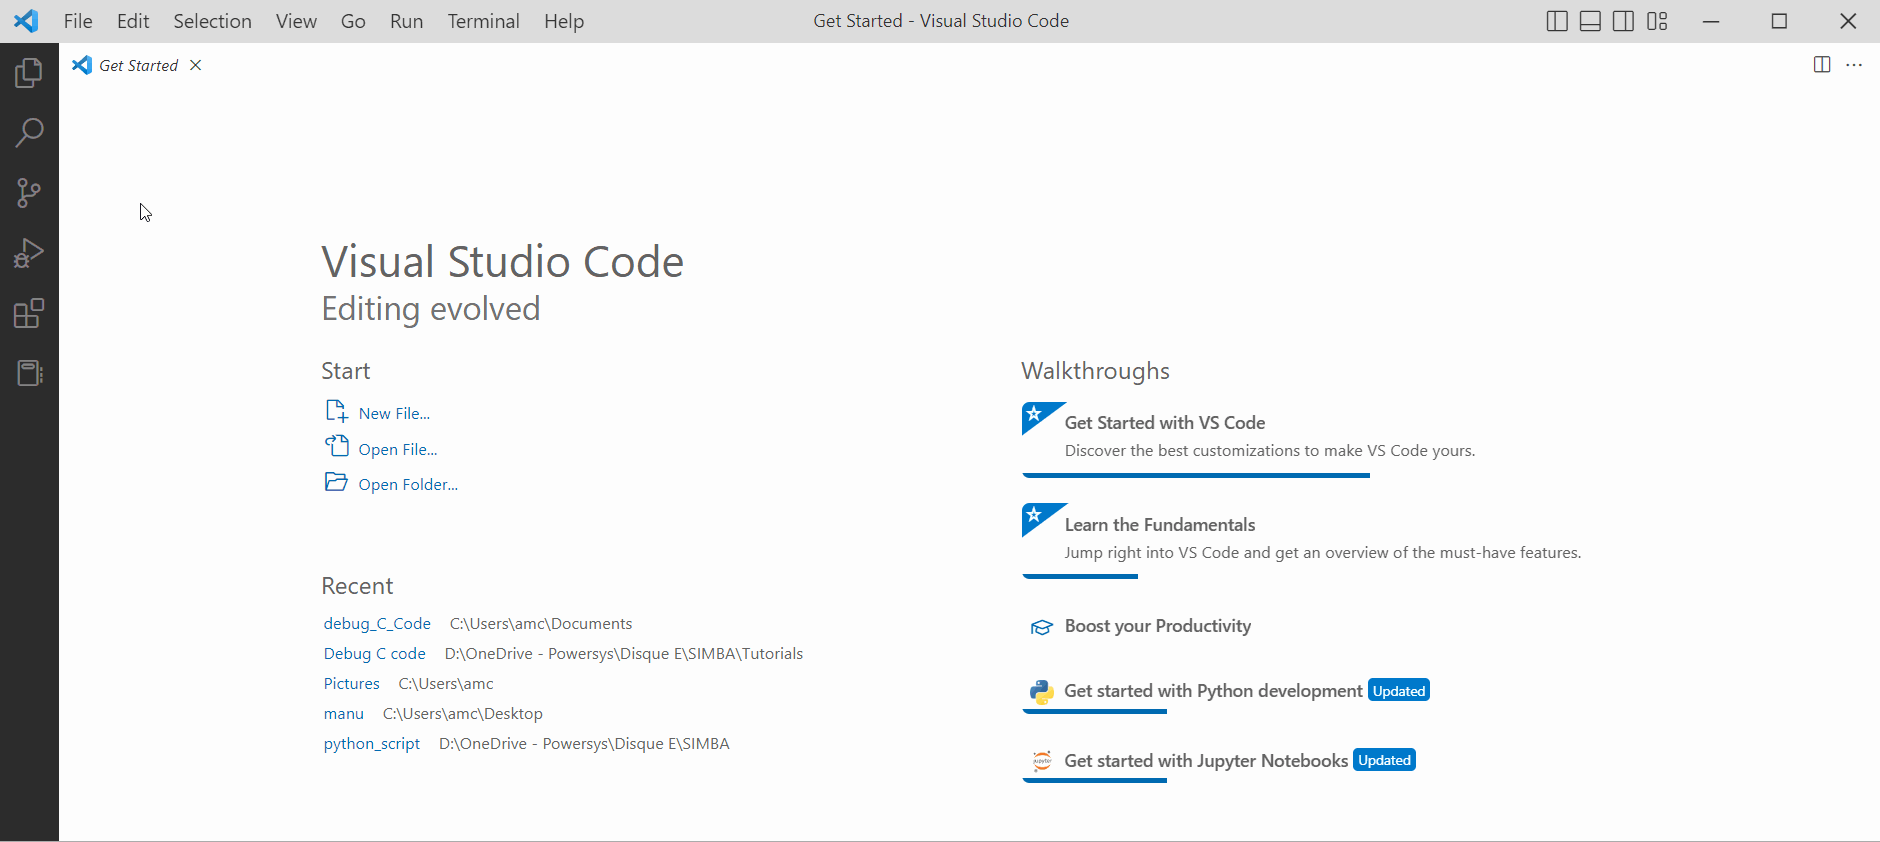Open the View menu
This screenshot has width=1880, height=842.
click(296, 21)
